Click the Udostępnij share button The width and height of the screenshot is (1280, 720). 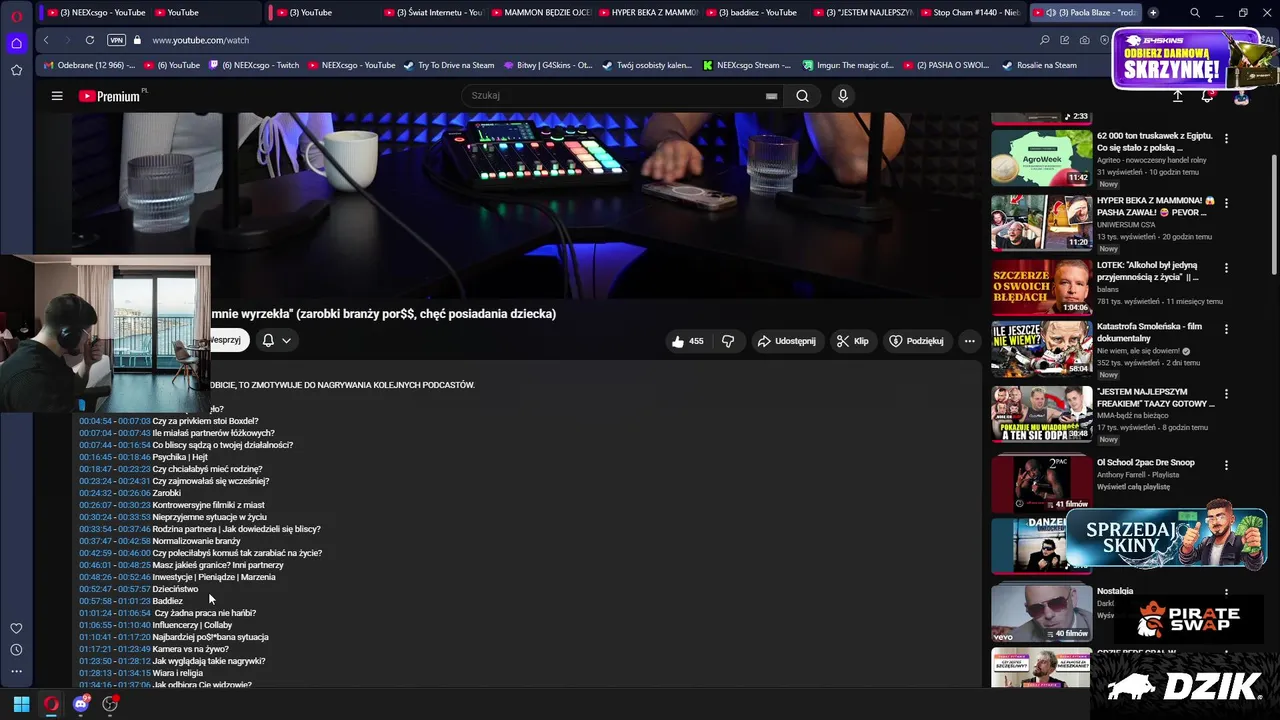pos(786,341)
